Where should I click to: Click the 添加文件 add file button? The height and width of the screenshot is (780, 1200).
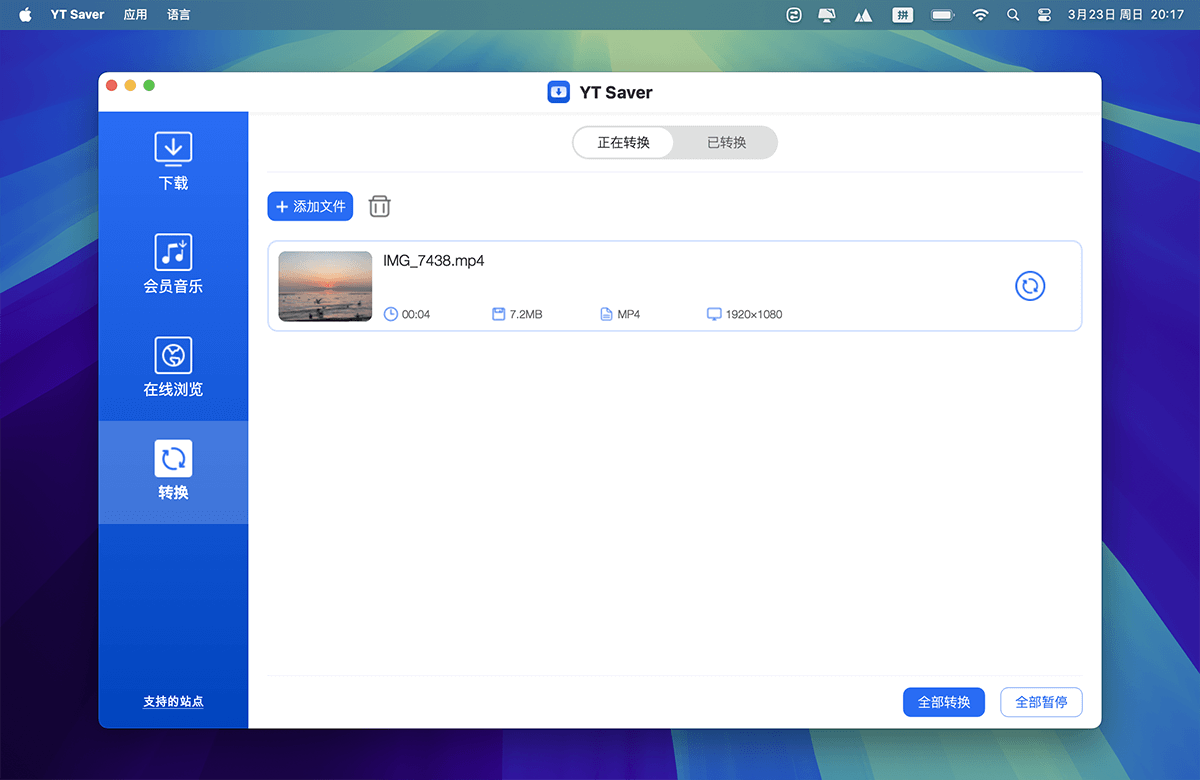(310, 206)
